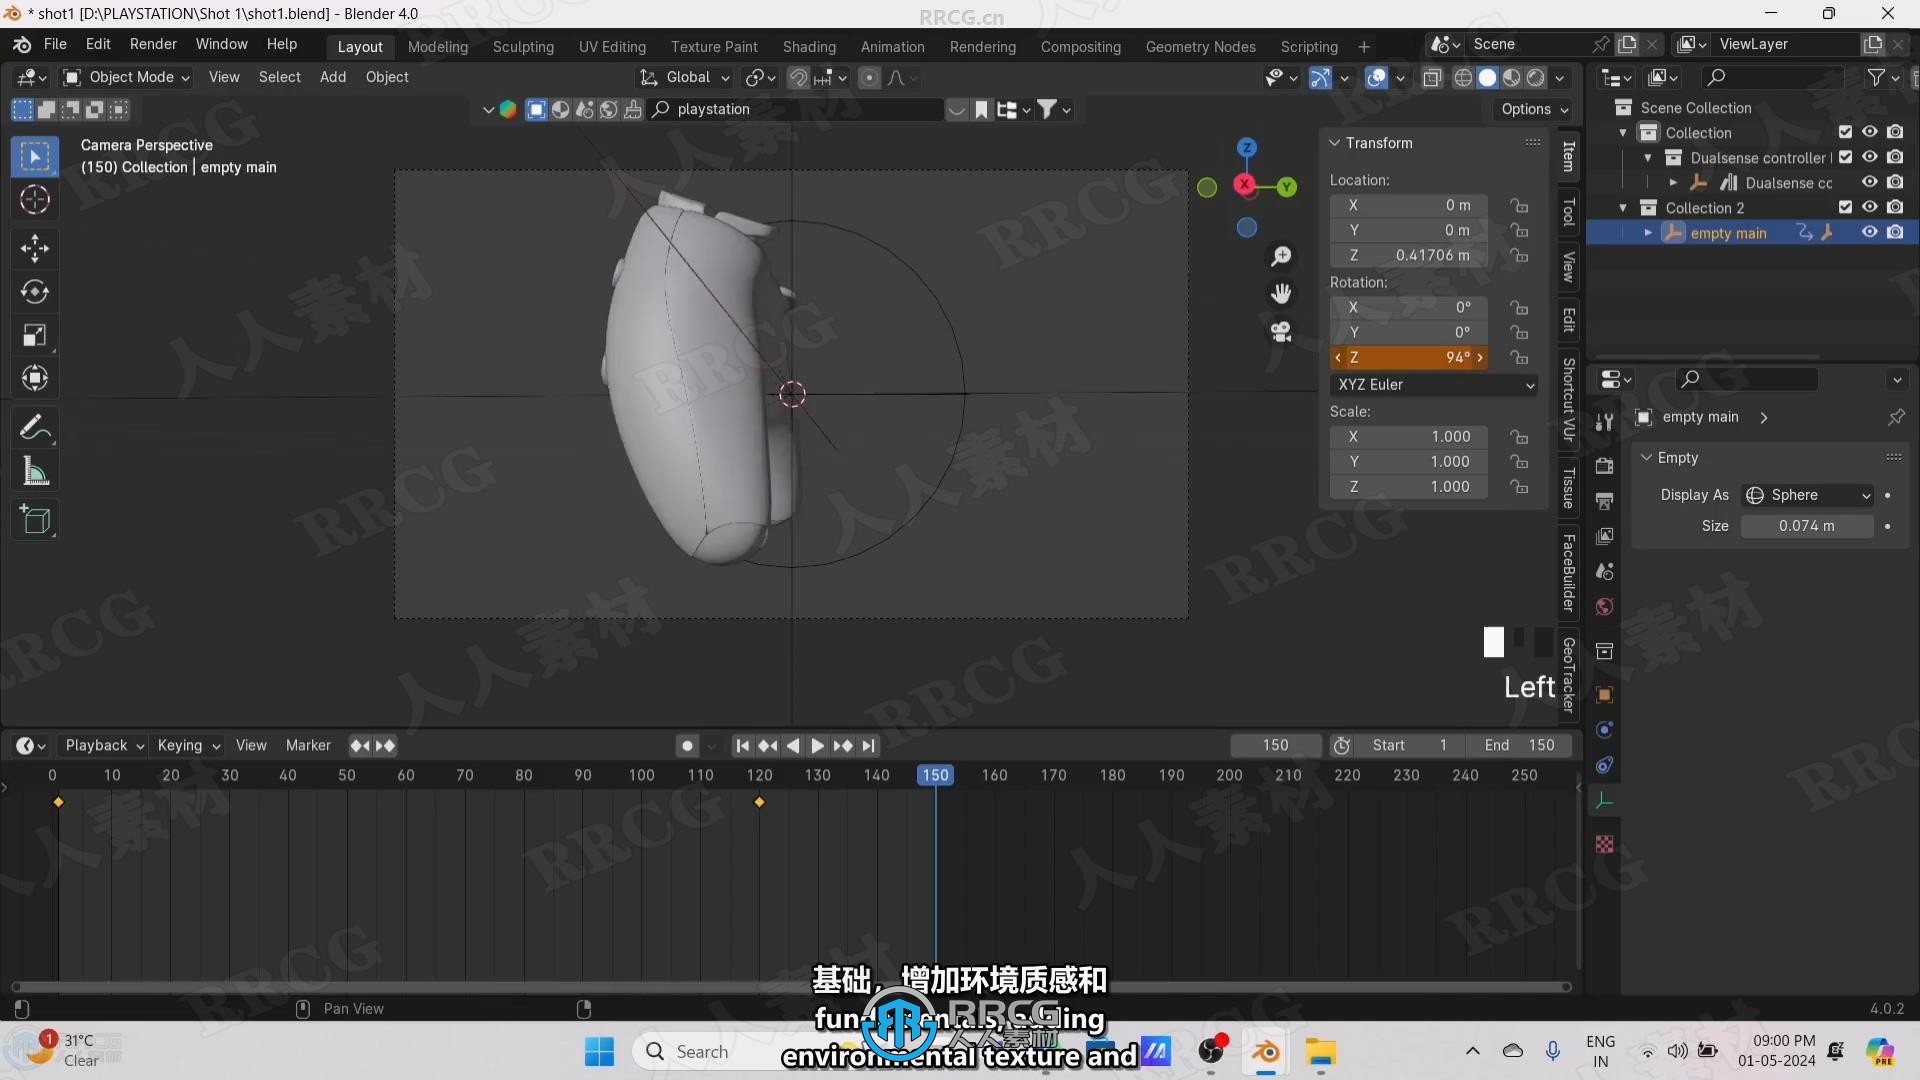Open the File menu

click(55, 44)
